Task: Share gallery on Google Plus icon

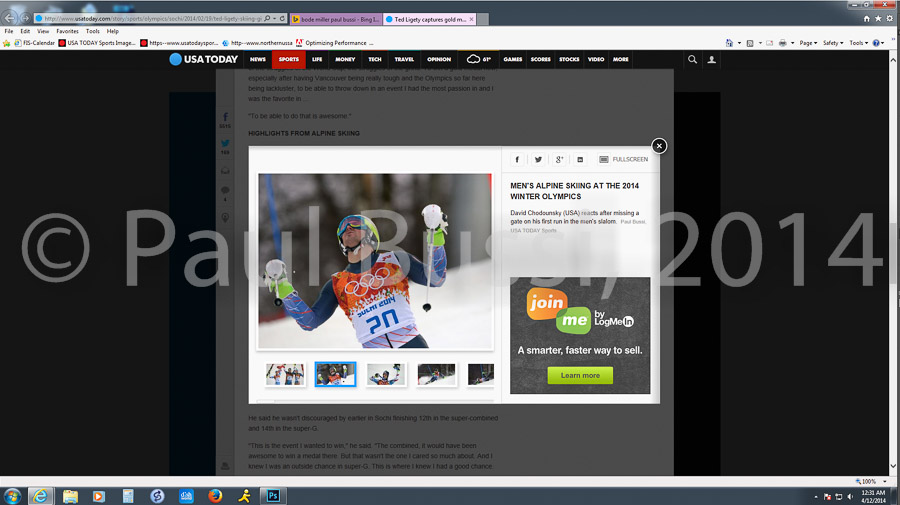Action: tap(559, 160)
